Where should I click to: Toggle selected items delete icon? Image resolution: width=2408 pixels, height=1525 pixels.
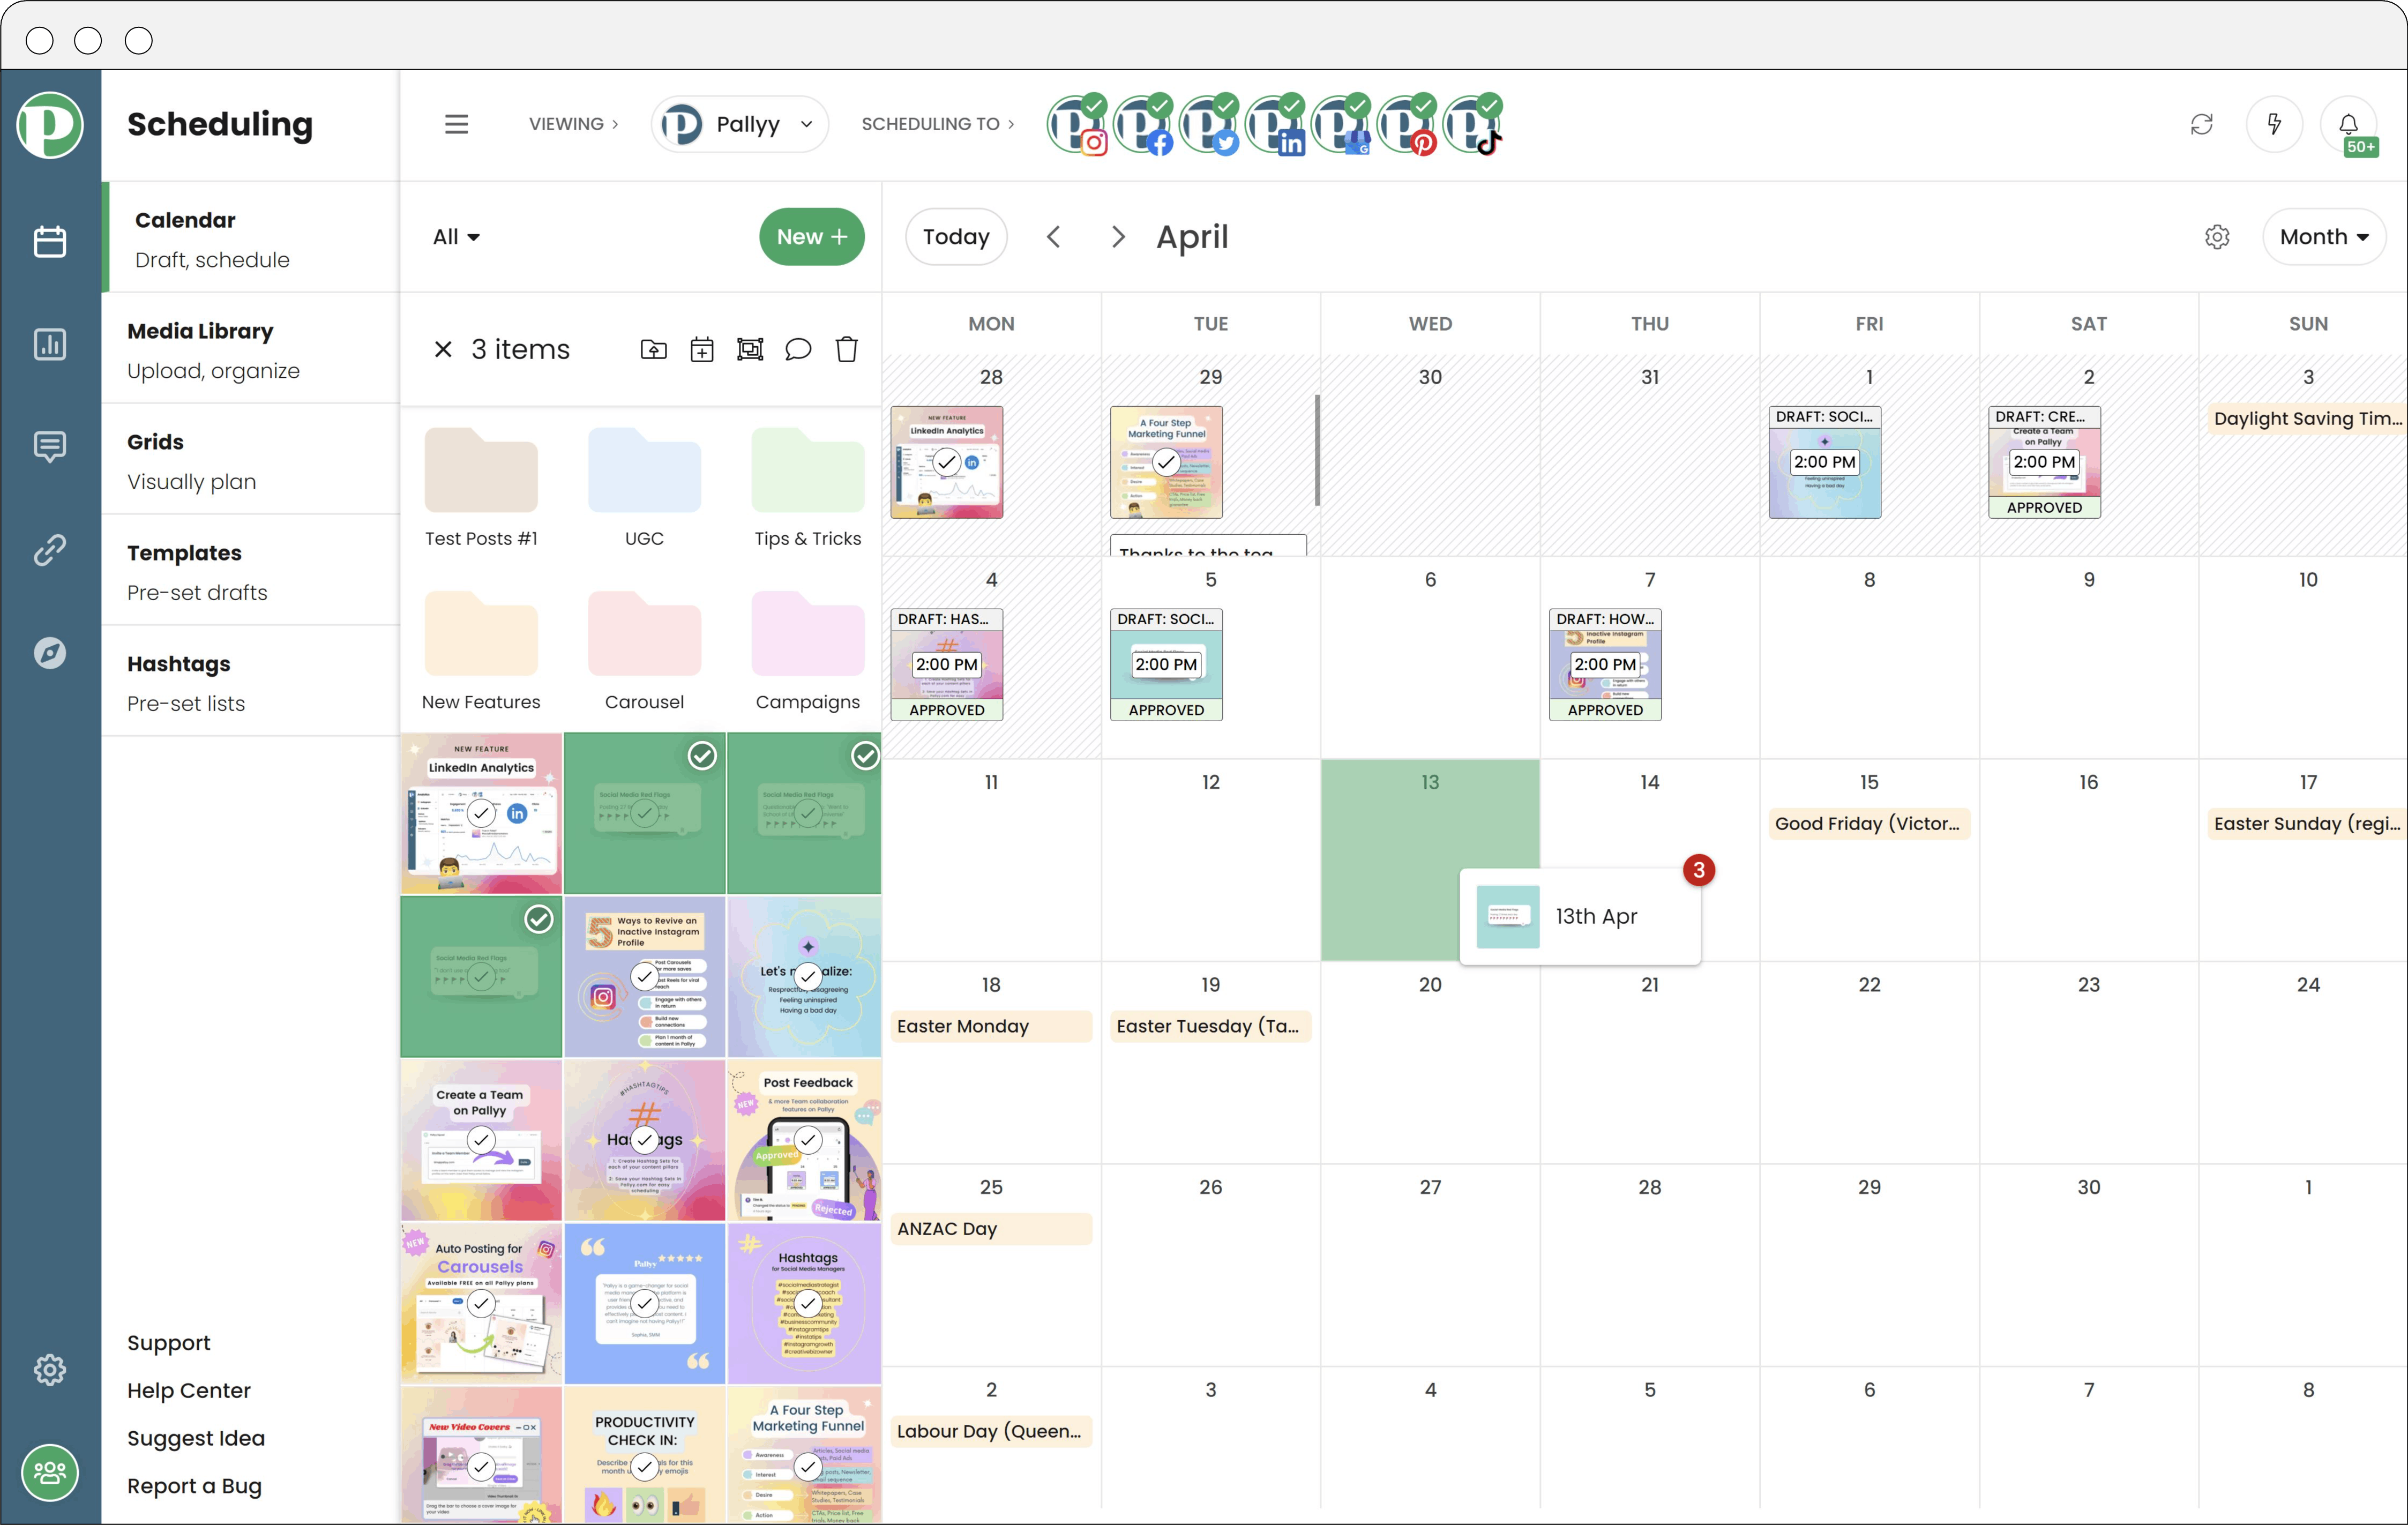pyautogui.click(x=844, y=349)
